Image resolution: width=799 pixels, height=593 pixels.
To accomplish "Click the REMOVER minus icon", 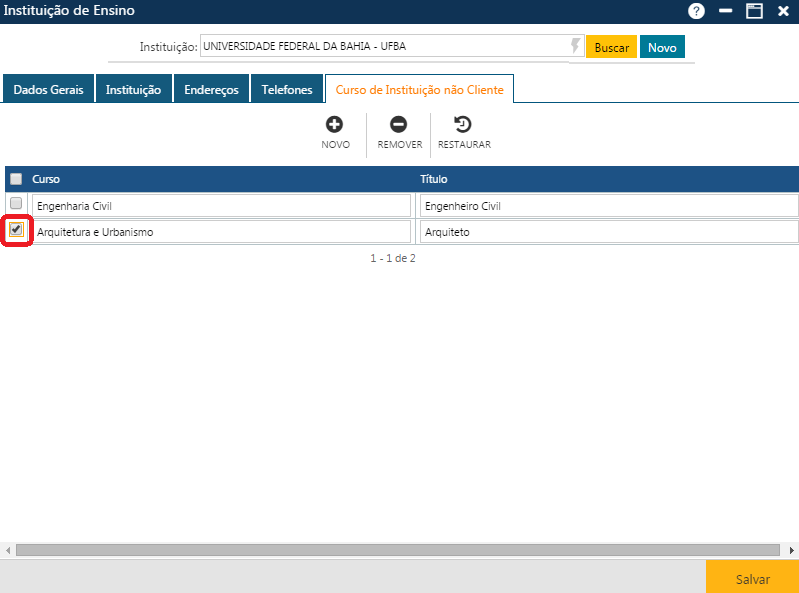I will (399, 125).
